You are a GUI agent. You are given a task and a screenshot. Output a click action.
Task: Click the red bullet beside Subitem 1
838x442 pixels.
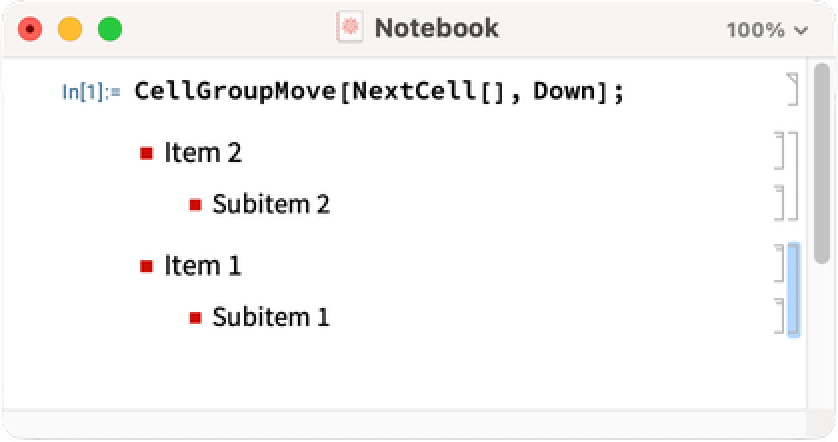(195, 318)
